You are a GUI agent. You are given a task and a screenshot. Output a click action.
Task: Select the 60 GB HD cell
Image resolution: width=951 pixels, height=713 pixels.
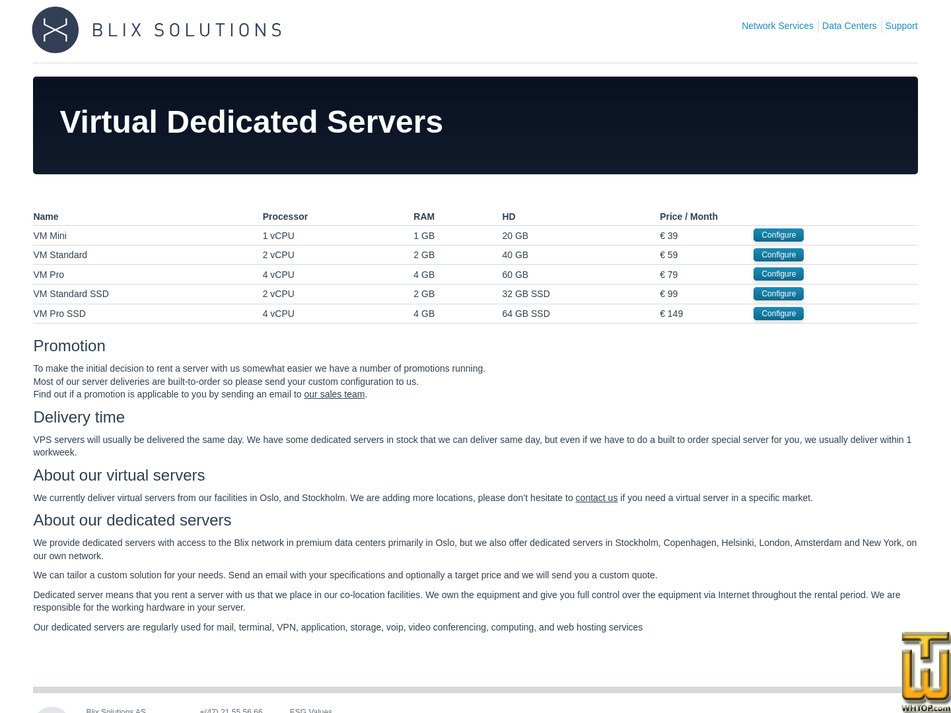(x=515, y=275)
